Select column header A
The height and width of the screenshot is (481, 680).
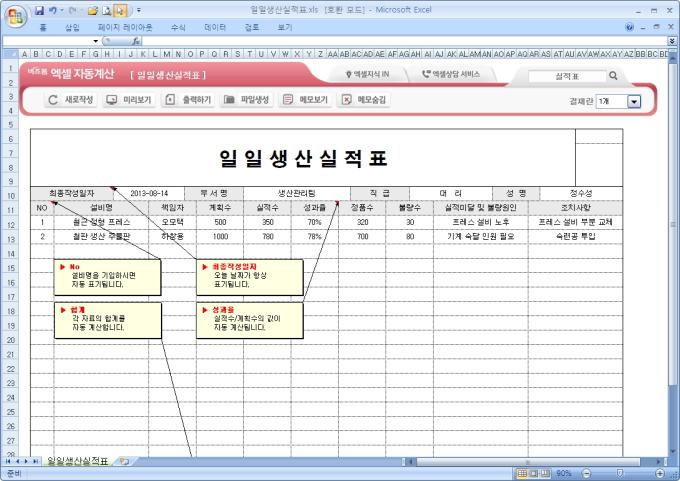tap(25, 54)
